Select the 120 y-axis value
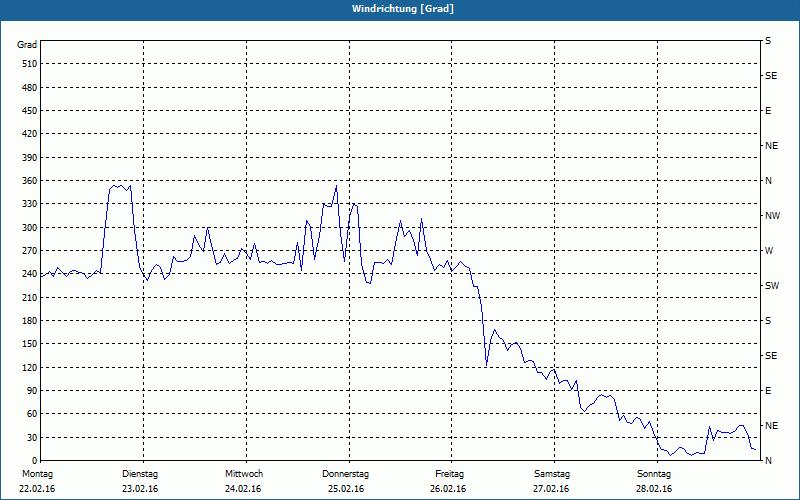Image resolution: width=800 pixels, height=500 pixels. tap(30, 367)
